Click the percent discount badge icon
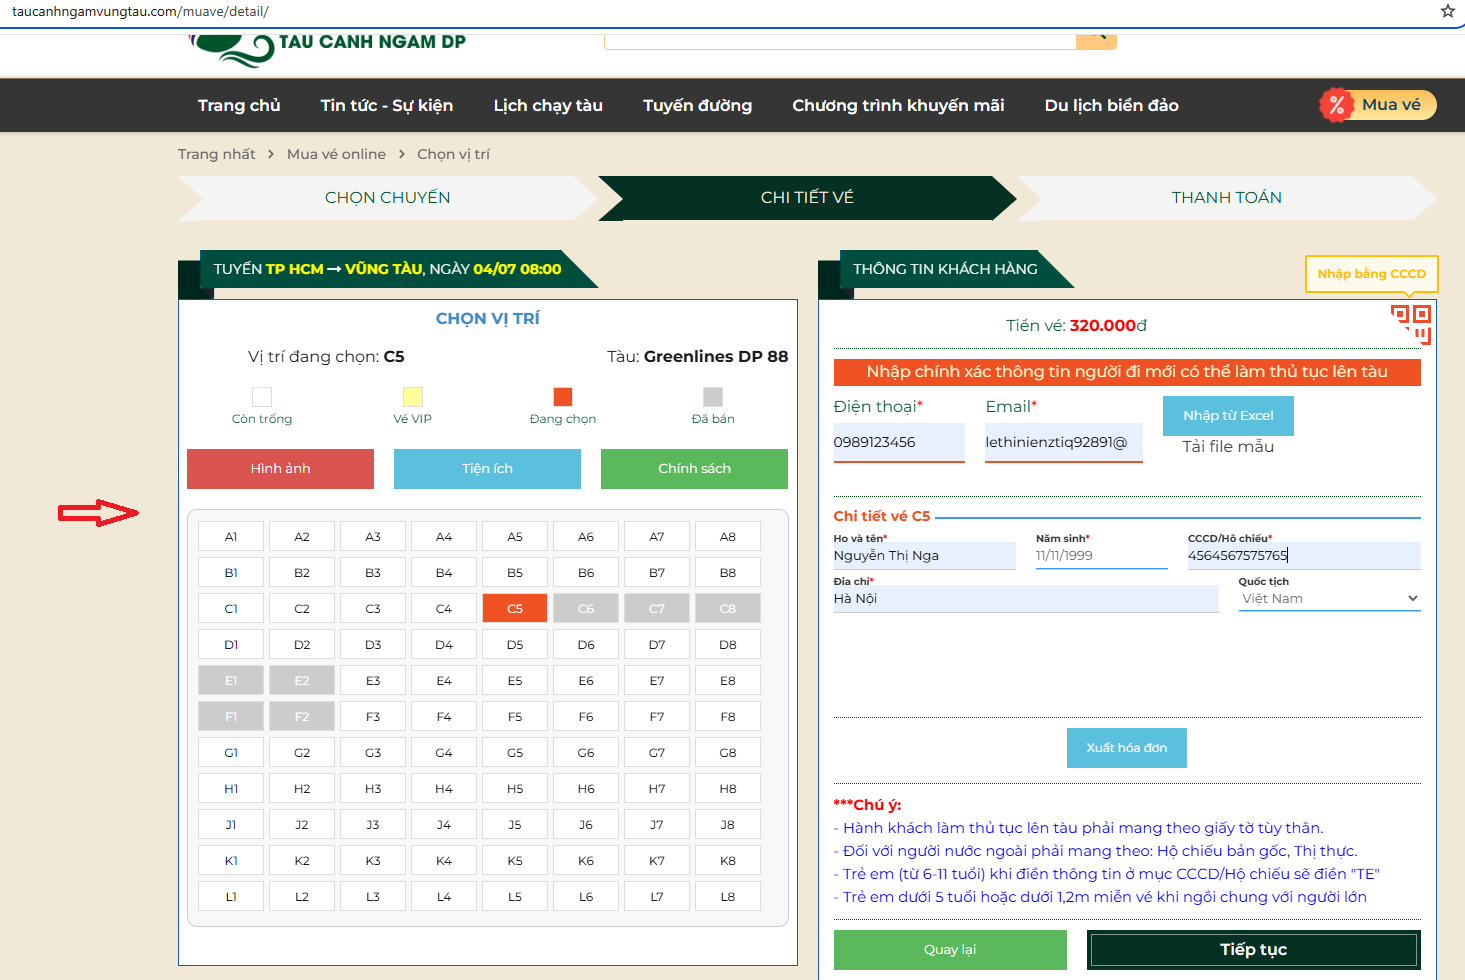Screen dimensions: 1465x980 (x=1336, y=105)
